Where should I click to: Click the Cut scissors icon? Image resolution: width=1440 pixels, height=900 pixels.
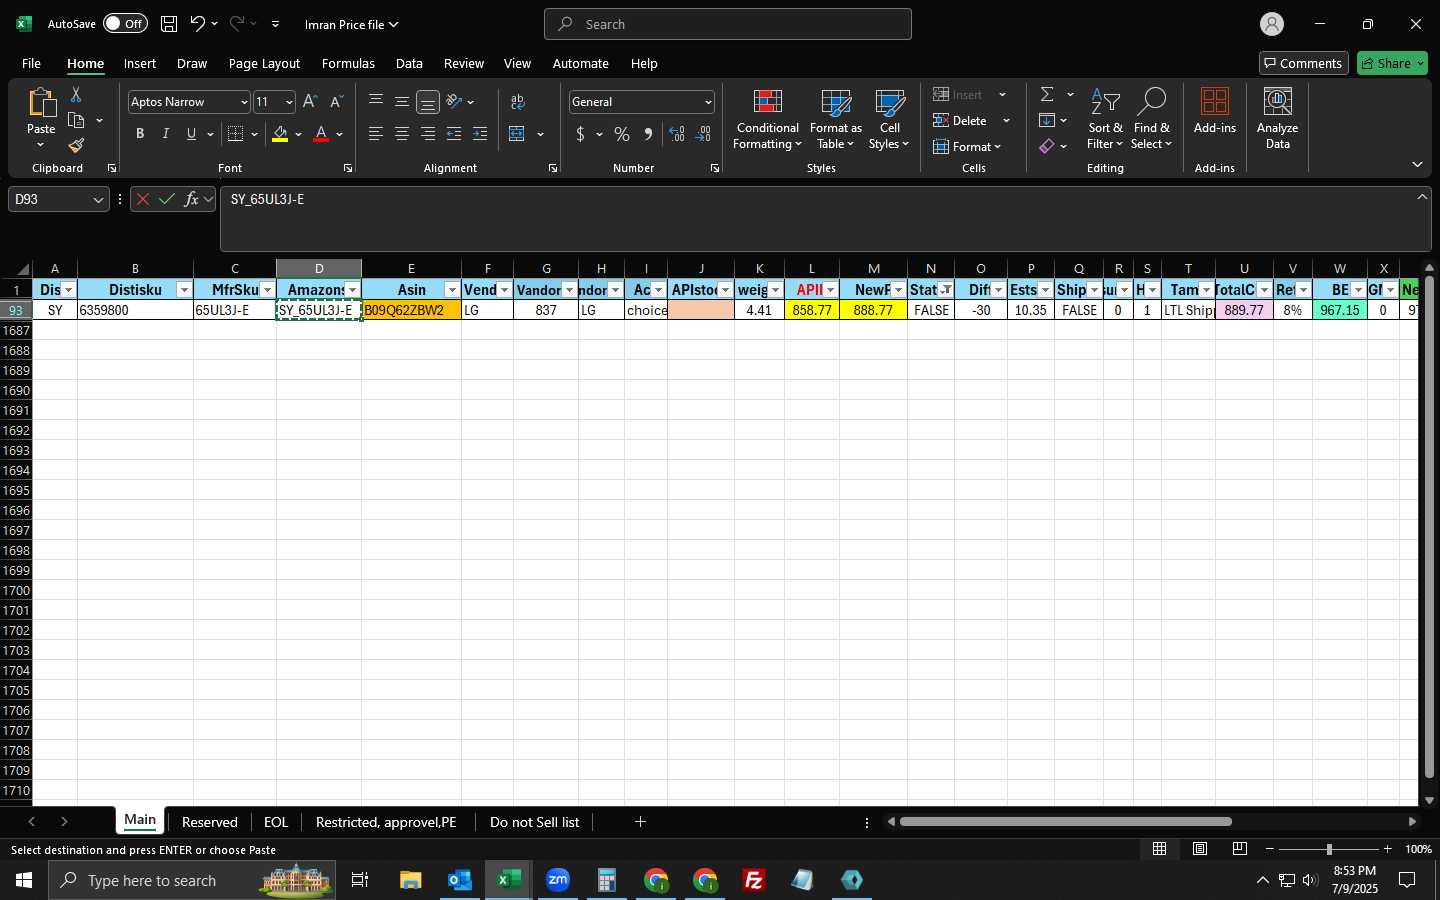[76, 94]
